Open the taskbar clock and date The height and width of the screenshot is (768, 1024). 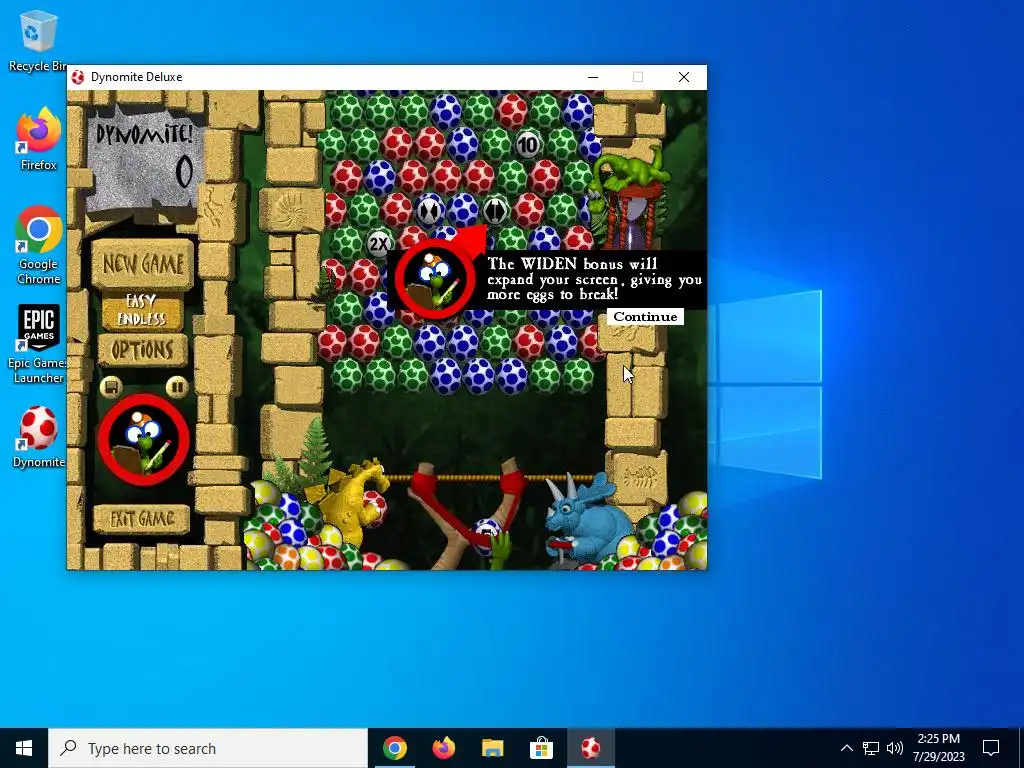click(938, 748)
